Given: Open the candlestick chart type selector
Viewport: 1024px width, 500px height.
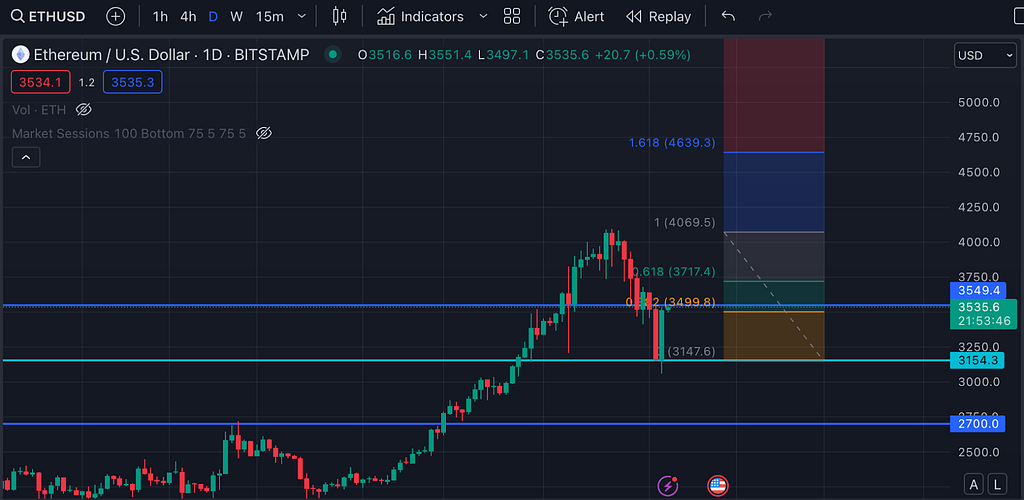Looking at the screenshot, I should click(340, 16).
